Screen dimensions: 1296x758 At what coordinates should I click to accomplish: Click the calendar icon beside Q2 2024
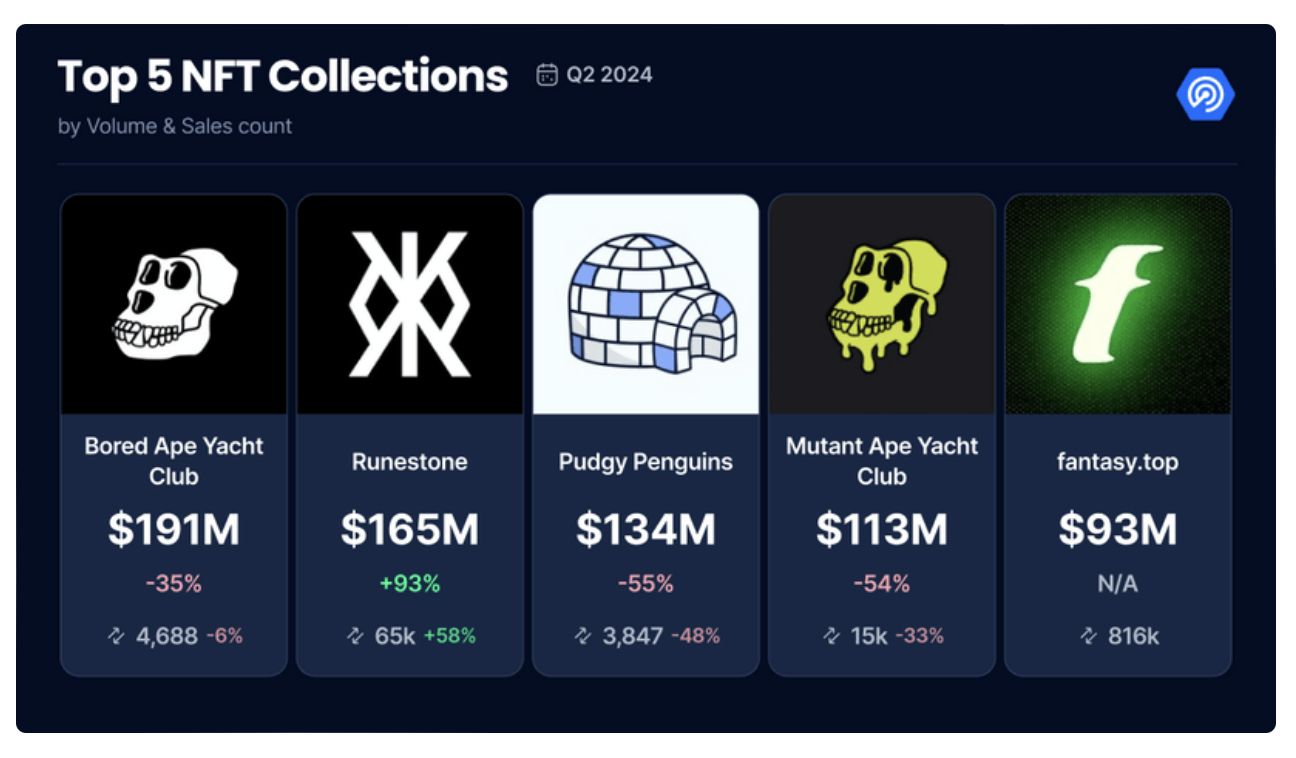click(547, 75)
